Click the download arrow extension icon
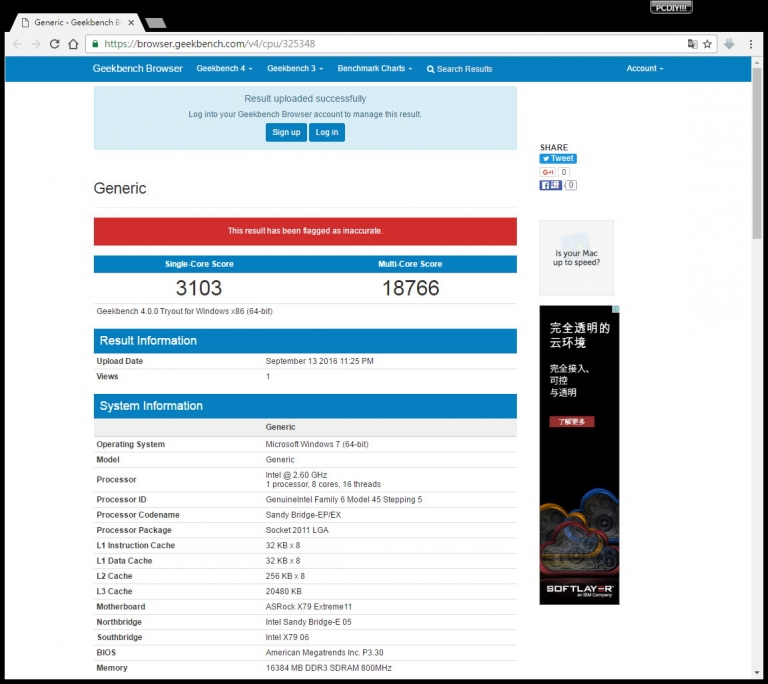The image size is (768, 684). click(x=729, y=44)
